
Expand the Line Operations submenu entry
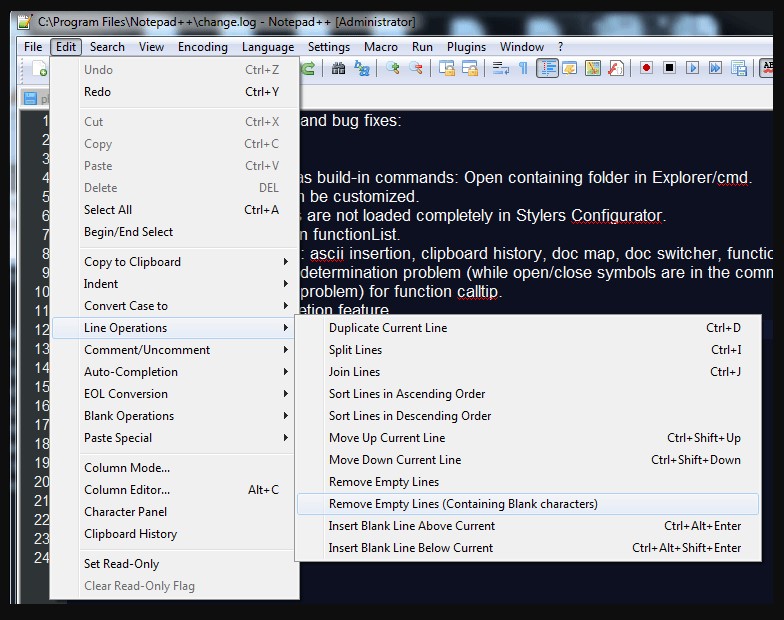pyautogui.click(x=172, y=328)
